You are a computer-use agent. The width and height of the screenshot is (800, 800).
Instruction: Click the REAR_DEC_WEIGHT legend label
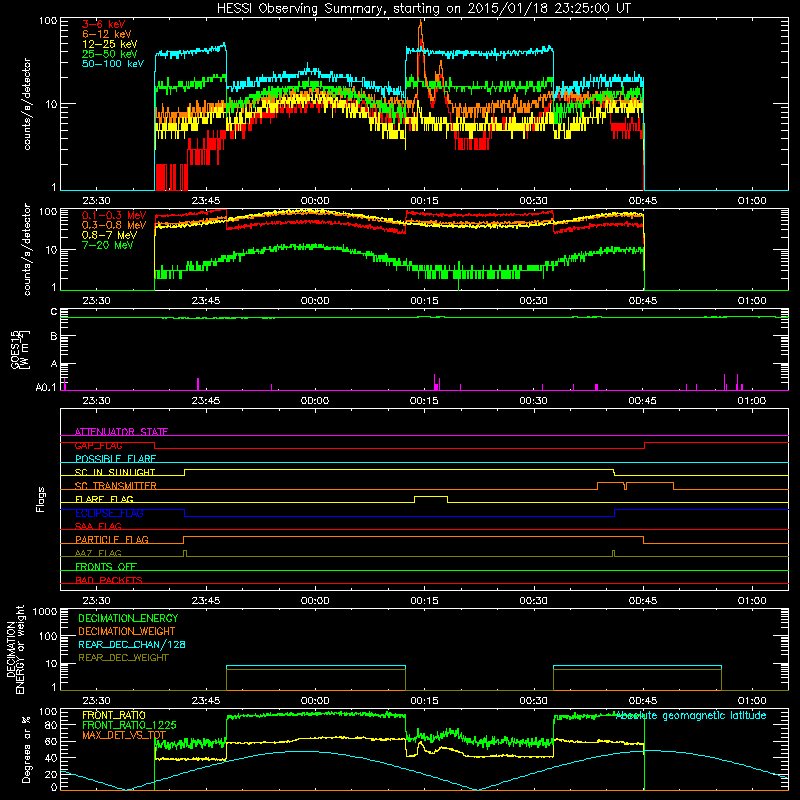[x=123, y=658]
